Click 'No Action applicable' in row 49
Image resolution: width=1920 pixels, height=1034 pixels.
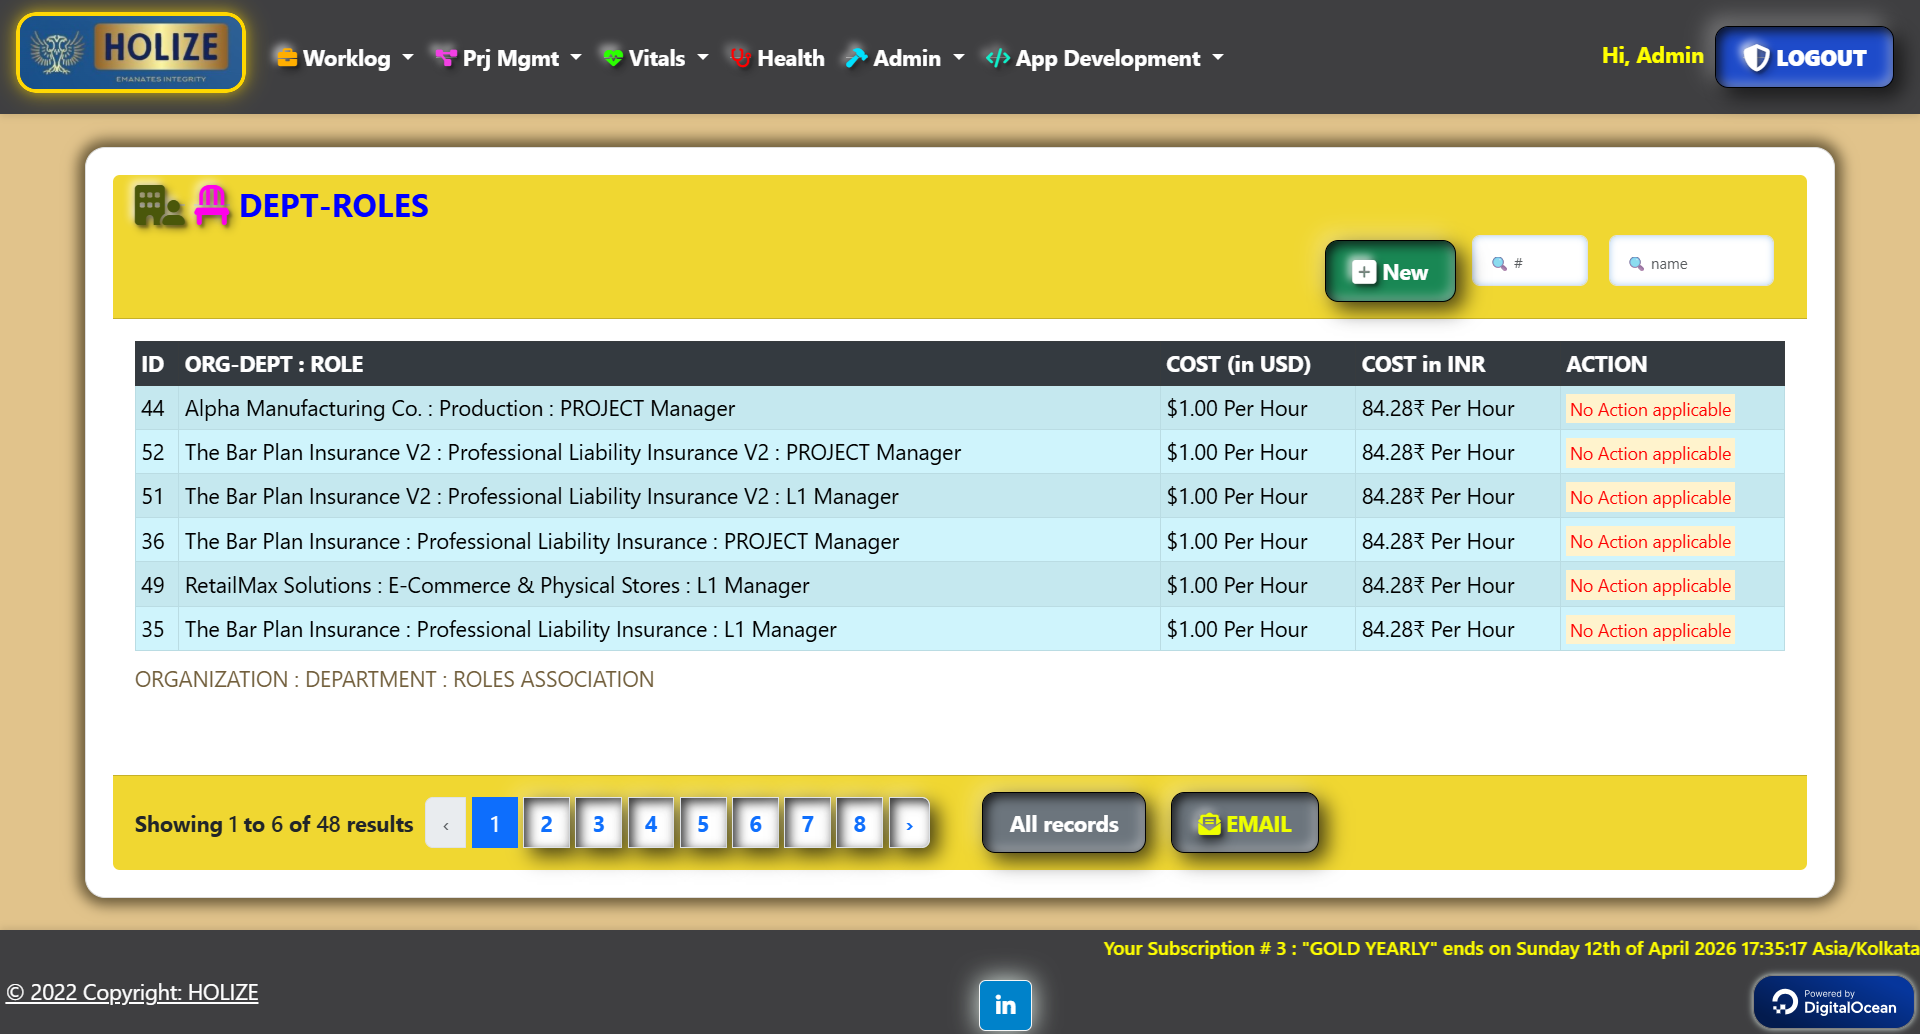pos(1650,585)
